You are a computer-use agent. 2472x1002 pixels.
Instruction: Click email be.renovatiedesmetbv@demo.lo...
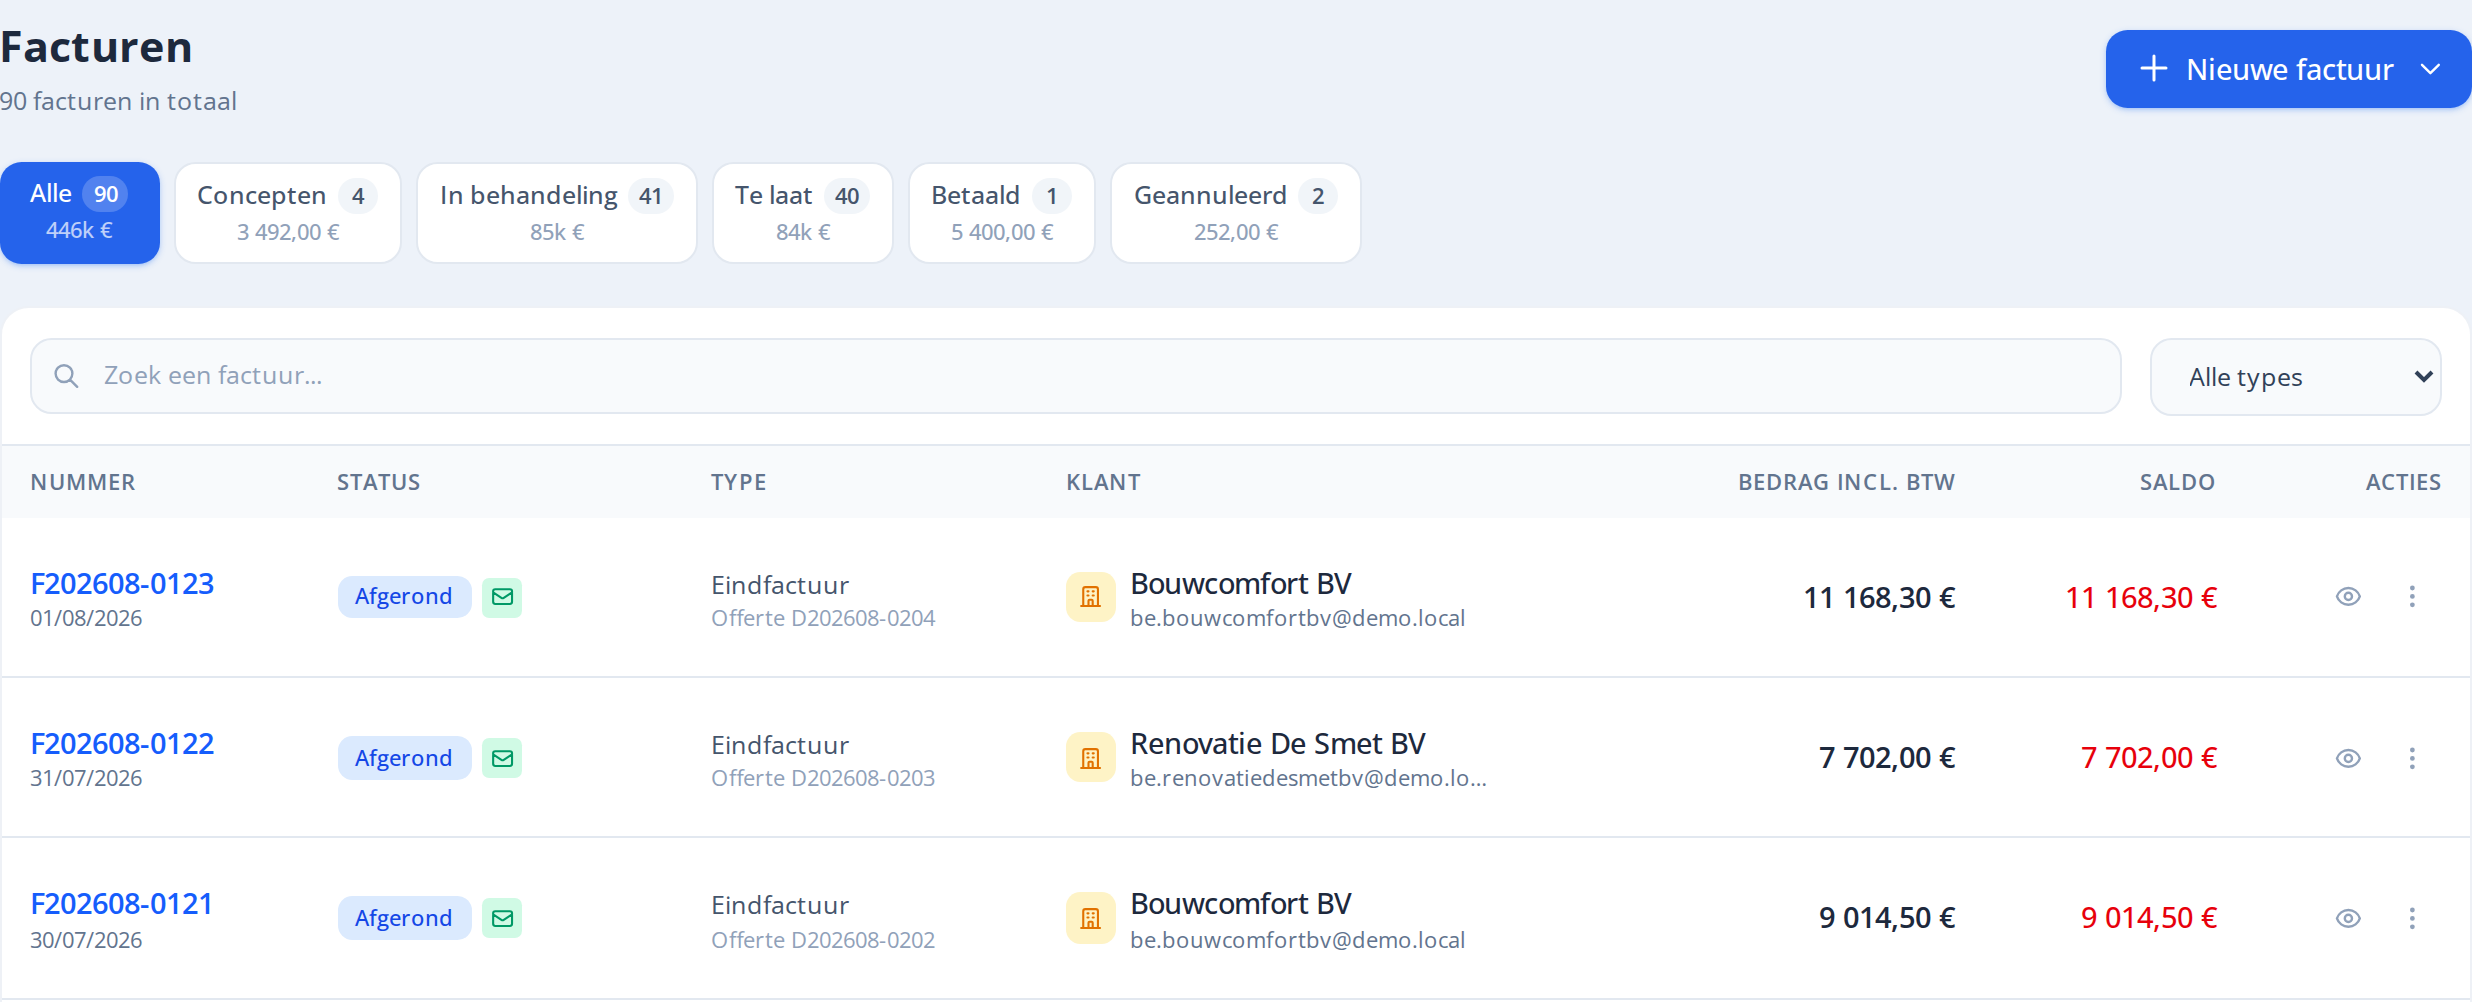click(1309, 779)
